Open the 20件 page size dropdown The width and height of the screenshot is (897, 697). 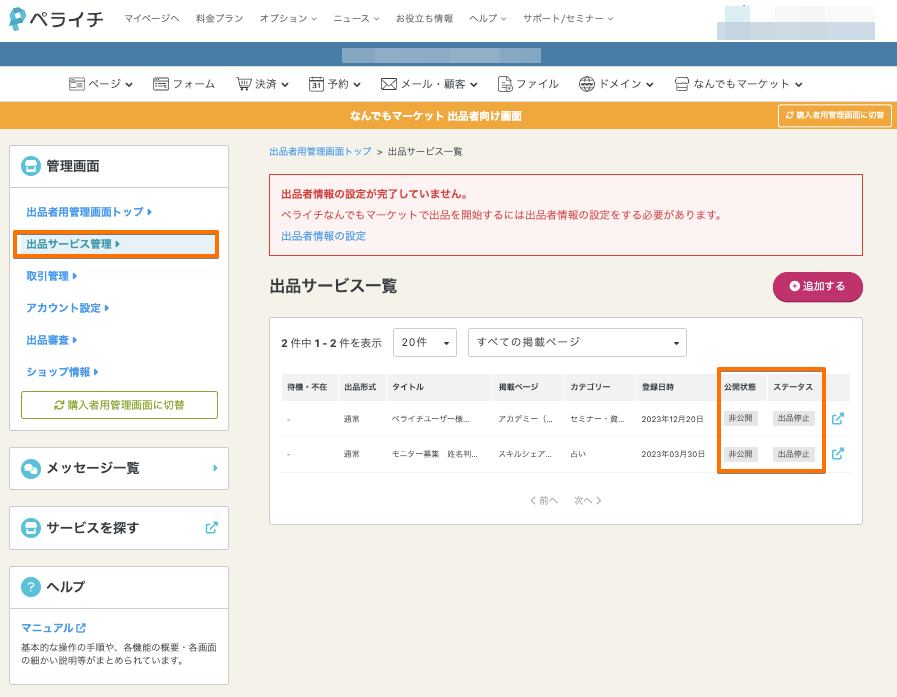[425, 342]
